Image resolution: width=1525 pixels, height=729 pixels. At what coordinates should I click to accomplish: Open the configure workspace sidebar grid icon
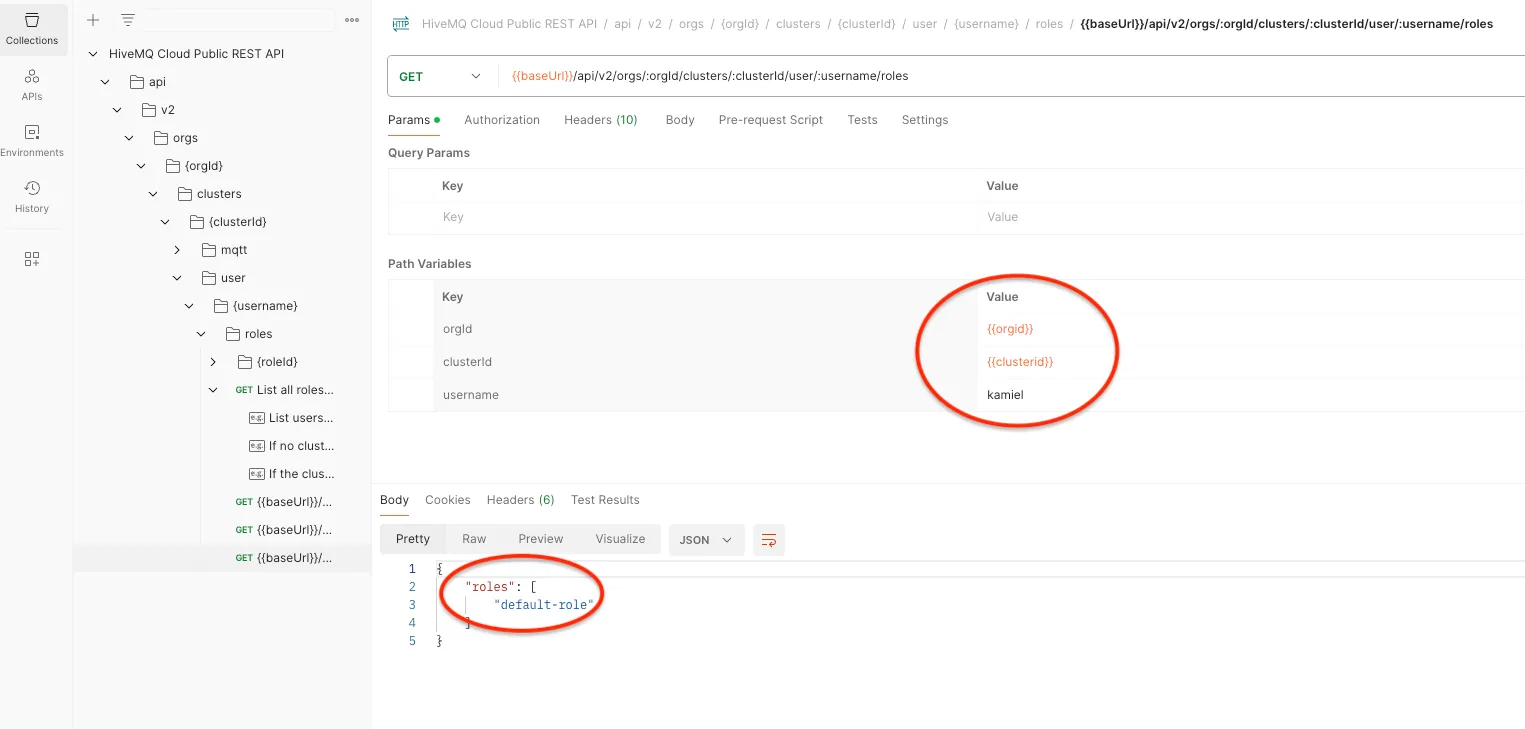pos(32,259)
